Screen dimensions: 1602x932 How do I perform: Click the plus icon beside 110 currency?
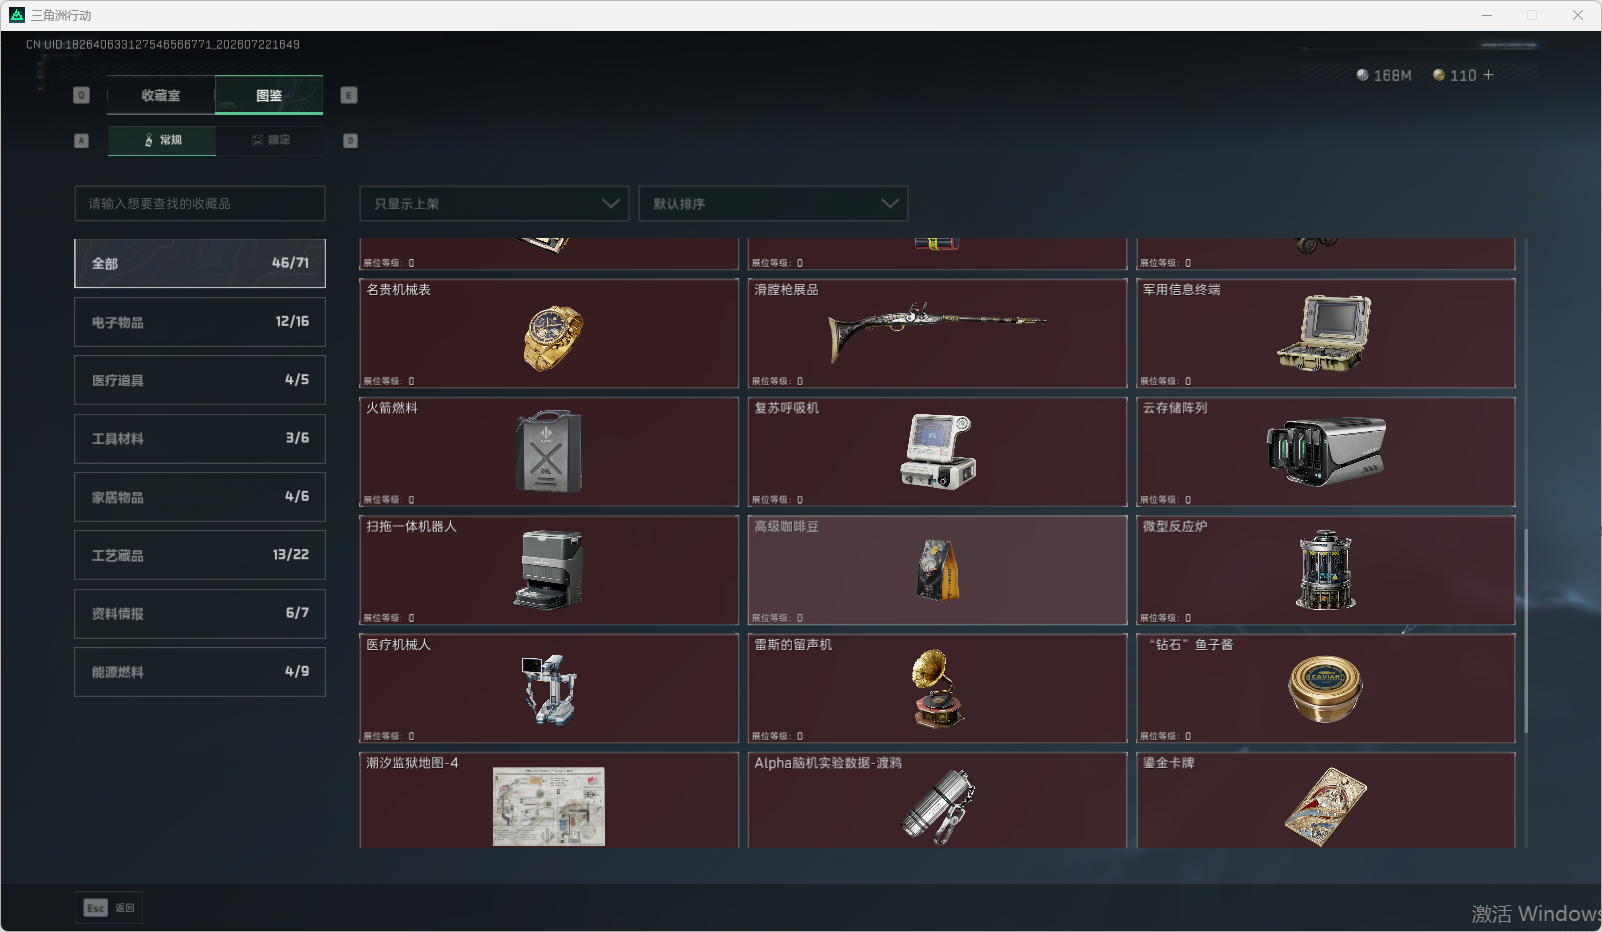pos(1488,75)
